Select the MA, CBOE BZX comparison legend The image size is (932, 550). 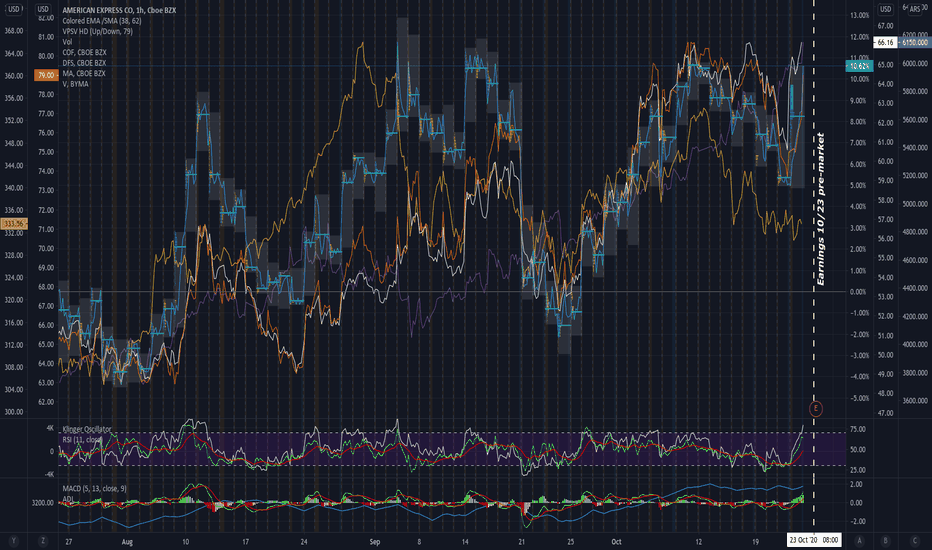(84, 73)
